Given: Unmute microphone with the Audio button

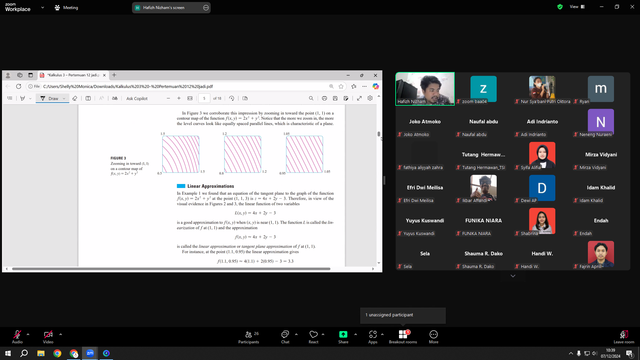Looking at the screenshot, I should [x=17, y=336].
